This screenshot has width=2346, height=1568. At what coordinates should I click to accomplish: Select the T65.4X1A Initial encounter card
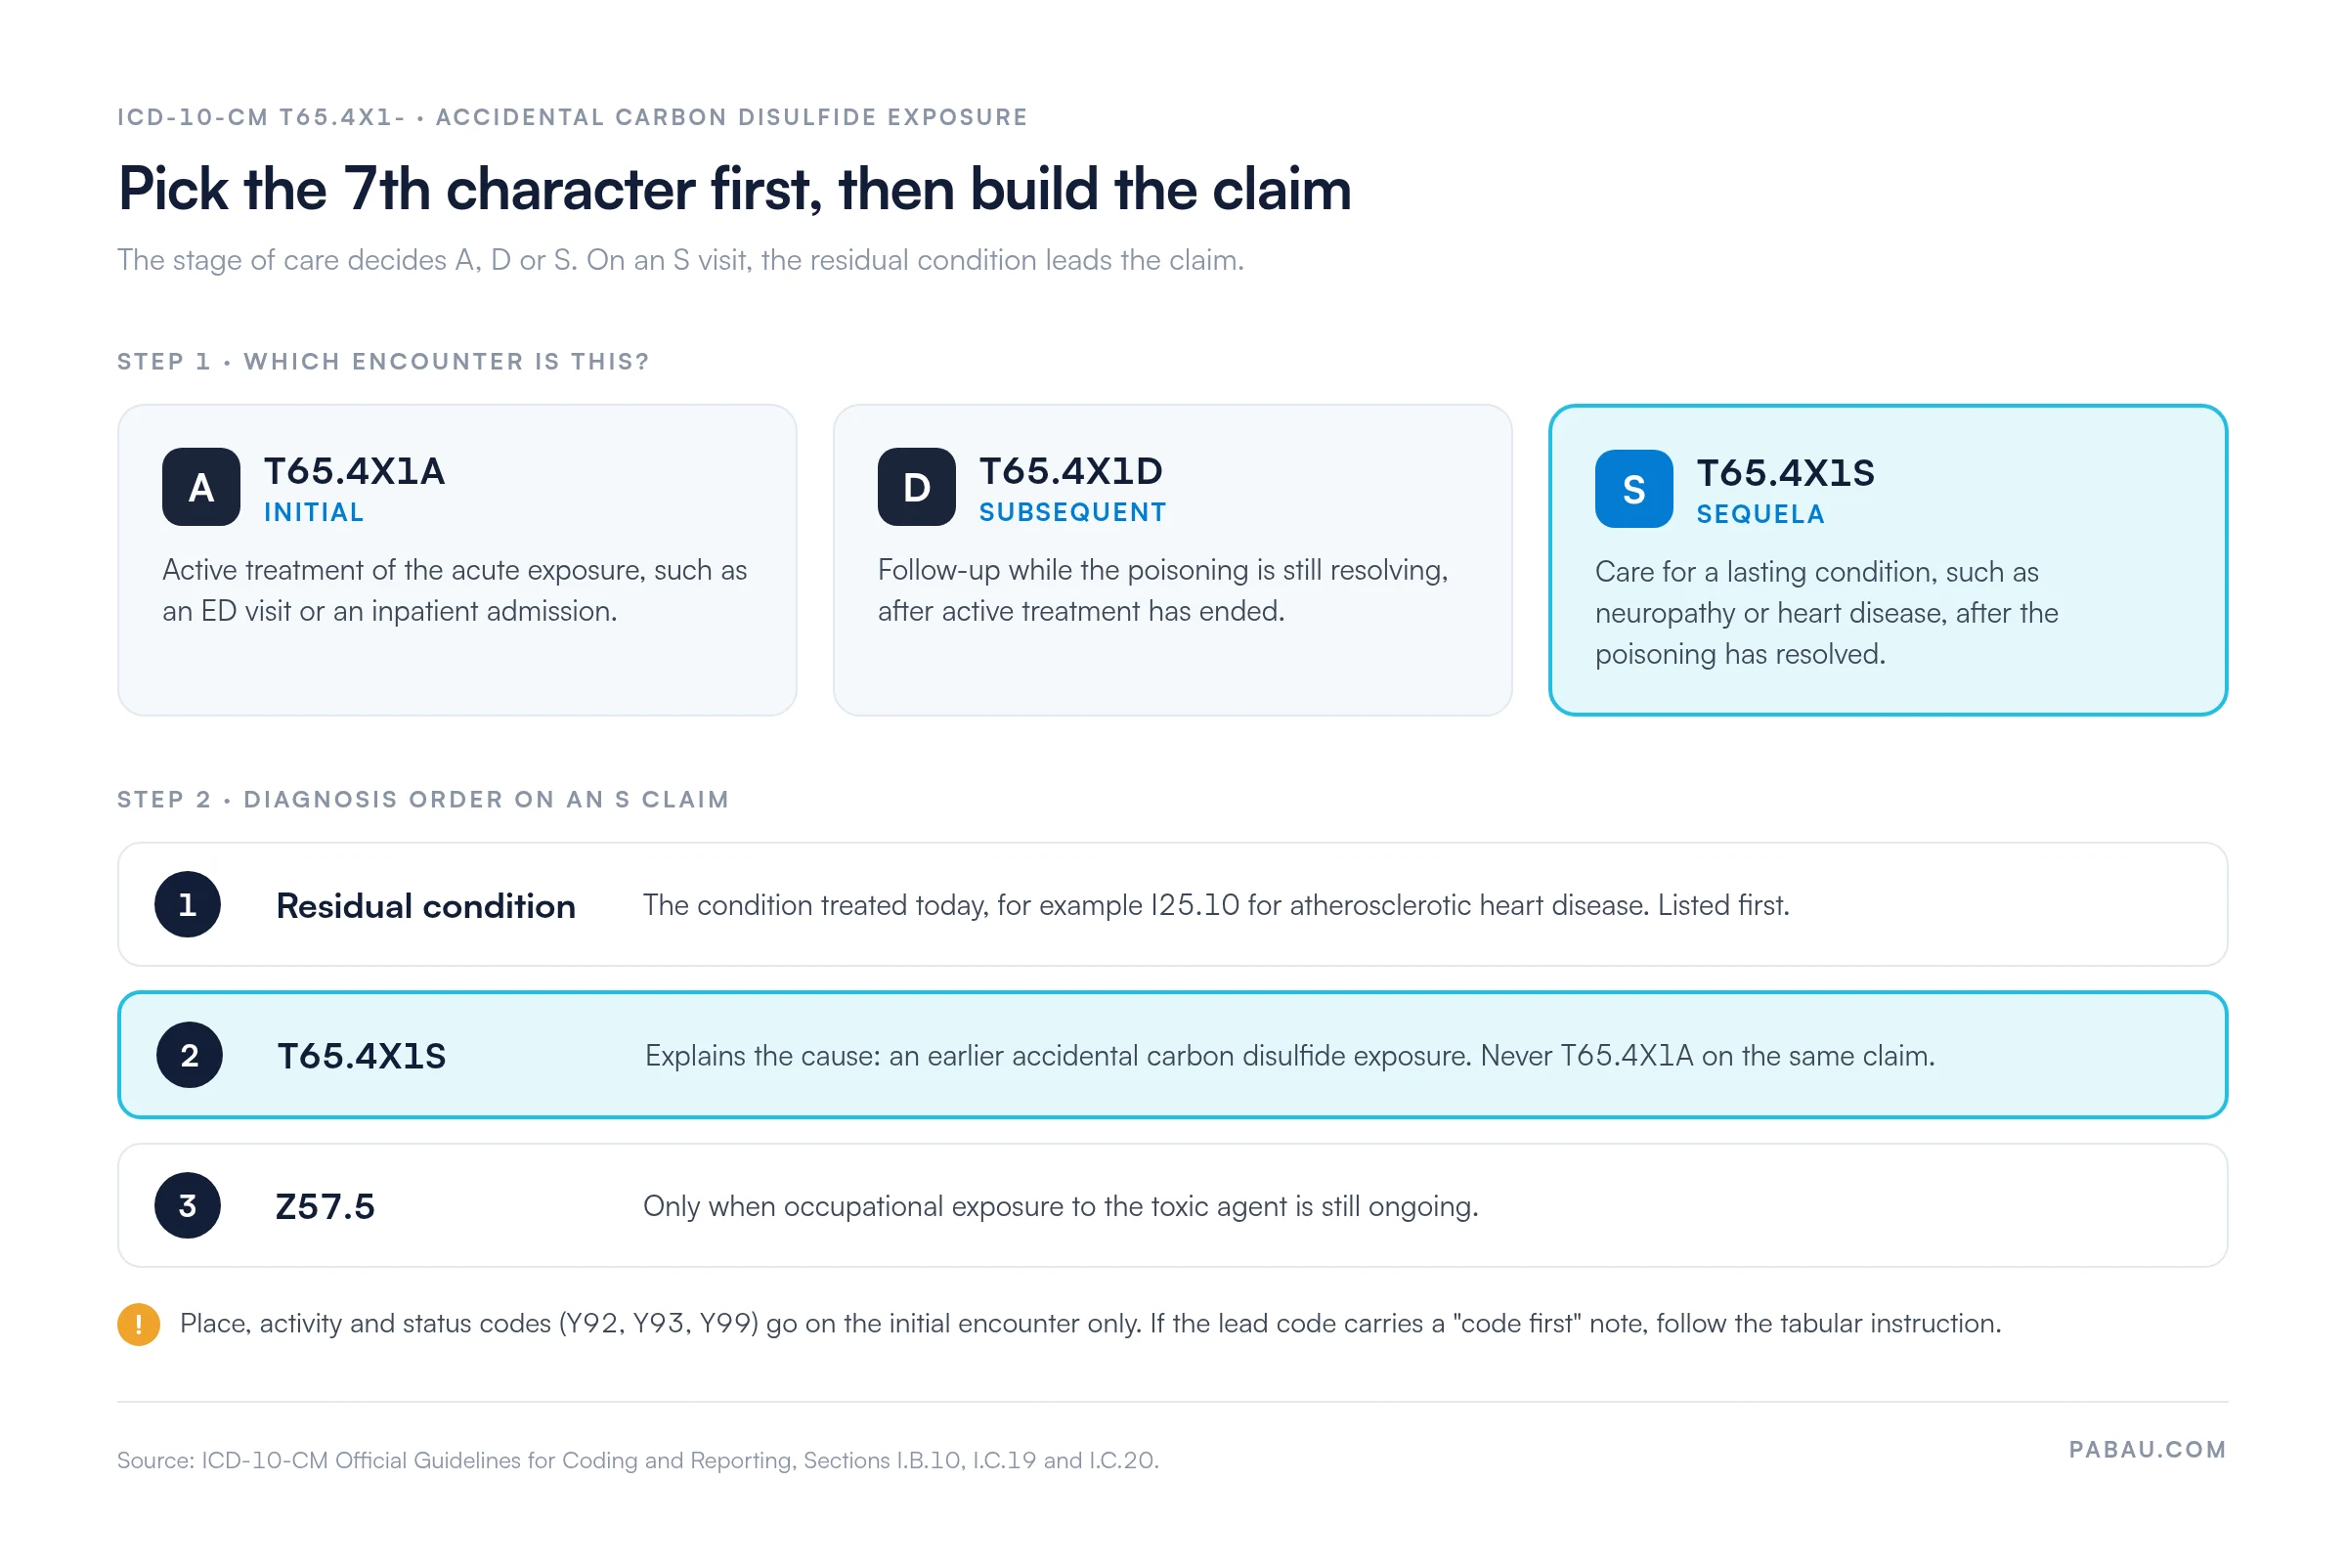(457, 560)
